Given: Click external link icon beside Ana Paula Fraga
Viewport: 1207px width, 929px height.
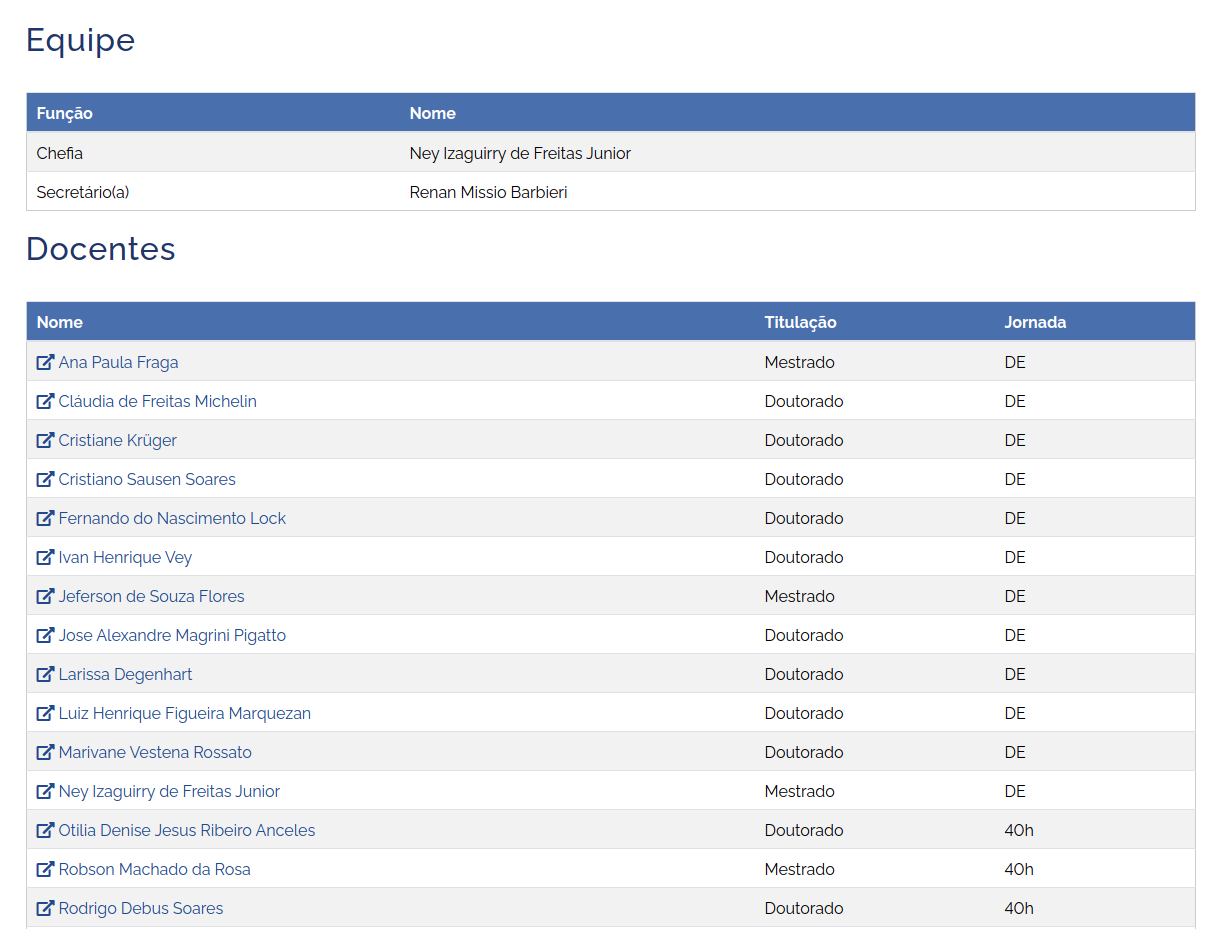Looking at the screenshot, I should (45, 362).
